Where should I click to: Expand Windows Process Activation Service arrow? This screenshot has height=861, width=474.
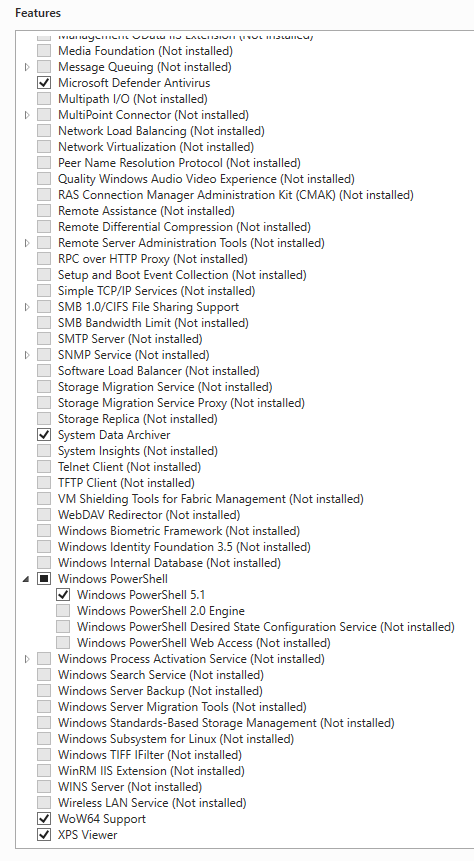(27, 658)
